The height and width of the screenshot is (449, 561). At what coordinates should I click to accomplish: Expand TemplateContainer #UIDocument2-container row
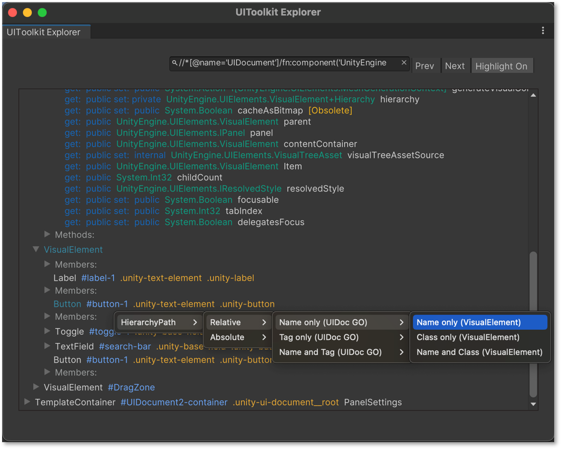point(27,402)
